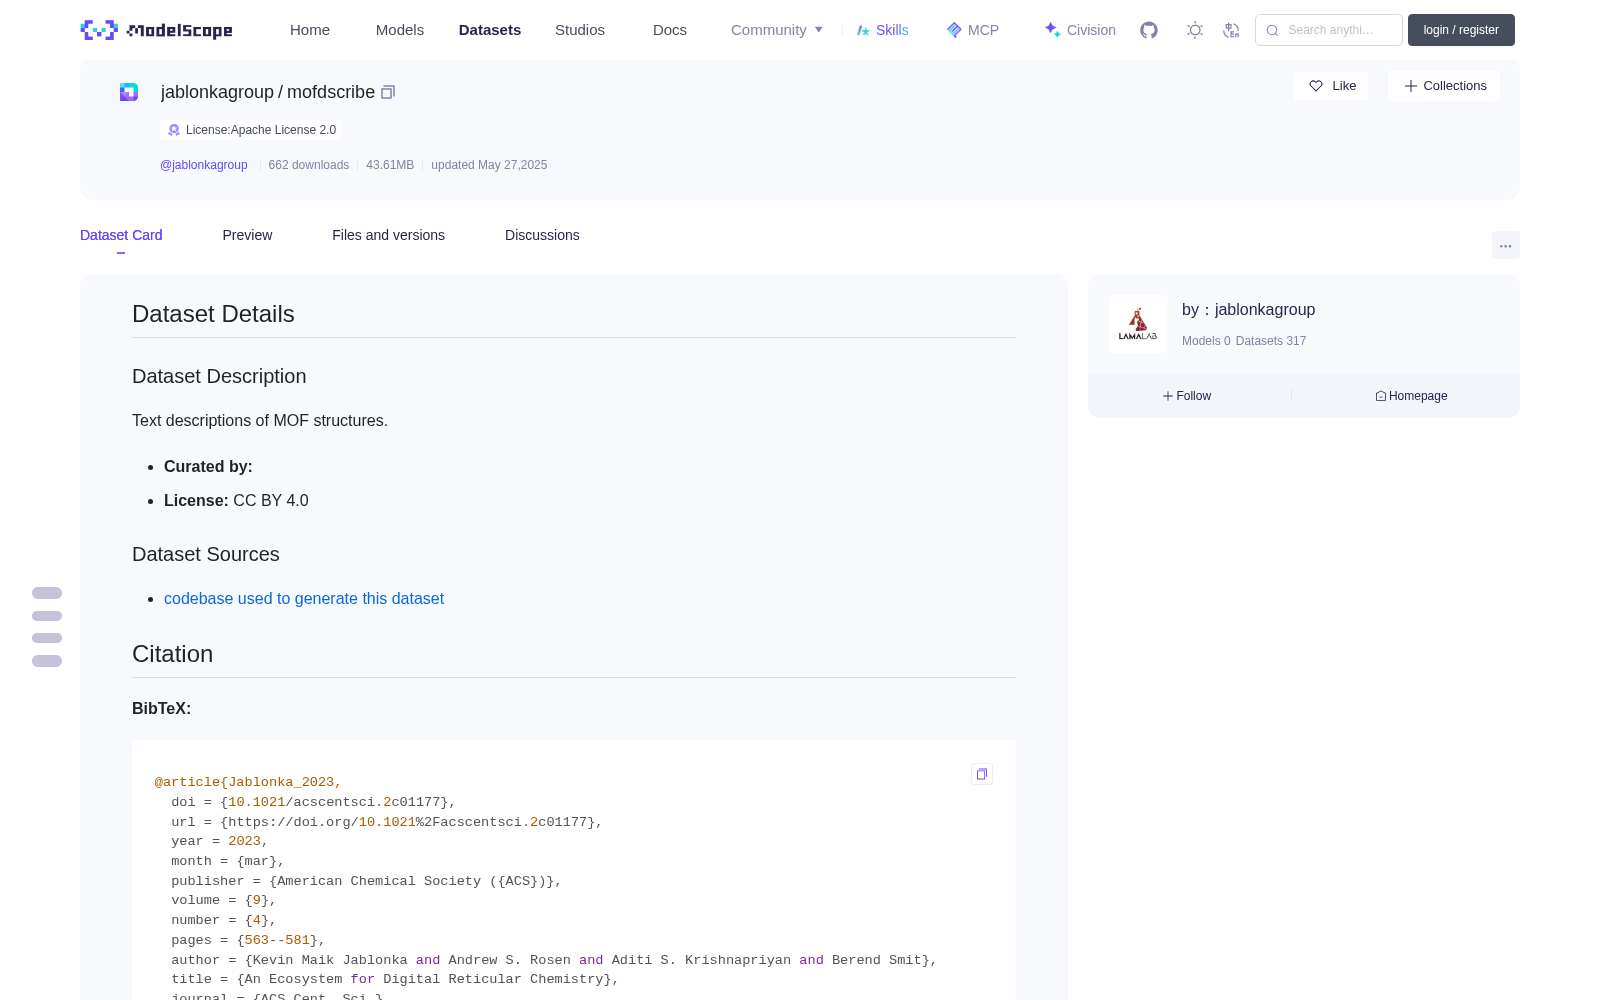The width and height of the screenshot is (1600, 1000).
Task: Open the @jablonkagroup profile link
Action: 204,165
